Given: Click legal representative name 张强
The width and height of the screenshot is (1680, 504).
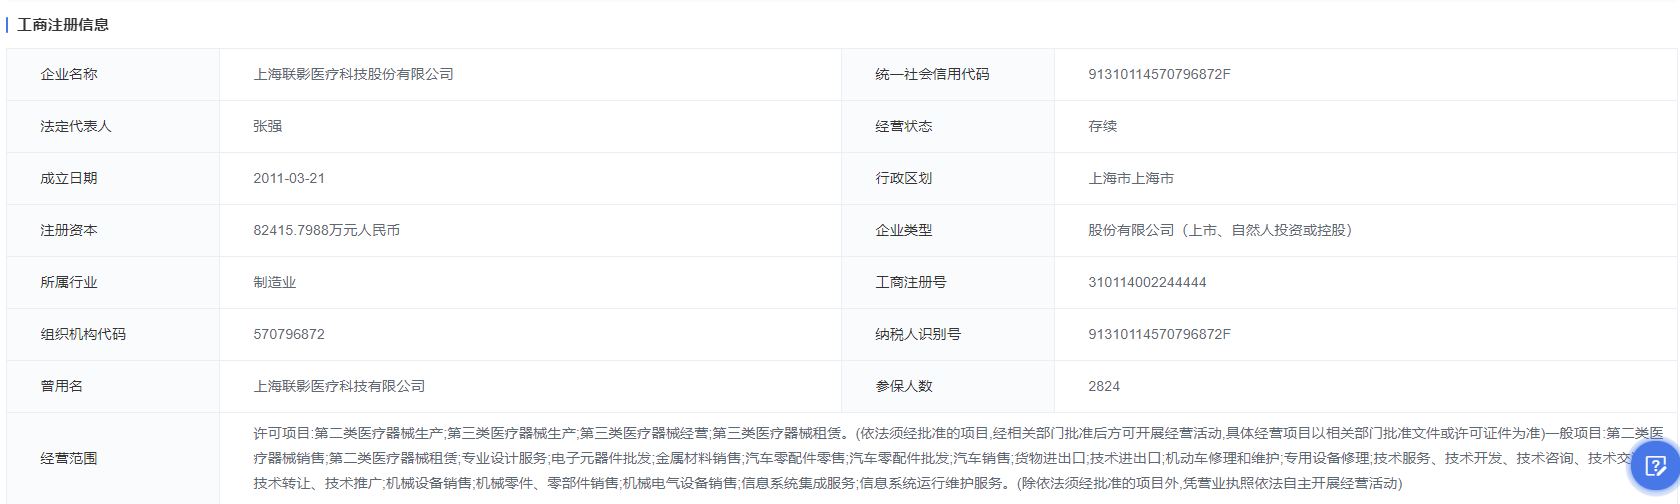Looking at the screenshot, I should click(267, 126).
